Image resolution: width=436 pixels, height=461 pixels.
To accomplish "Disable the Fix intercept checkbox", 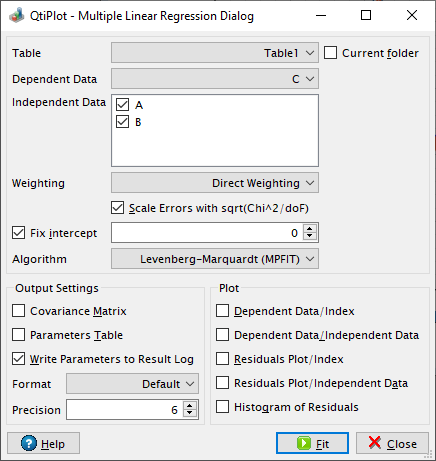I will coord(18,233).
